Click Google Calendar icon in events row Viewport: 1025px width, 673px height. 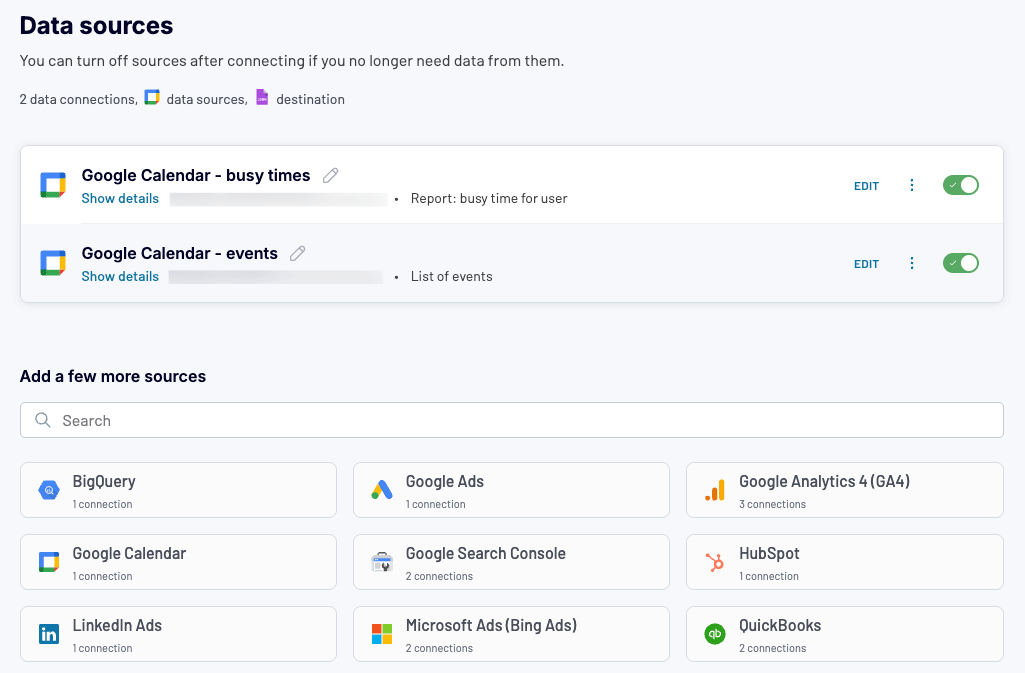pyautogui.click(x=53, y=263)
